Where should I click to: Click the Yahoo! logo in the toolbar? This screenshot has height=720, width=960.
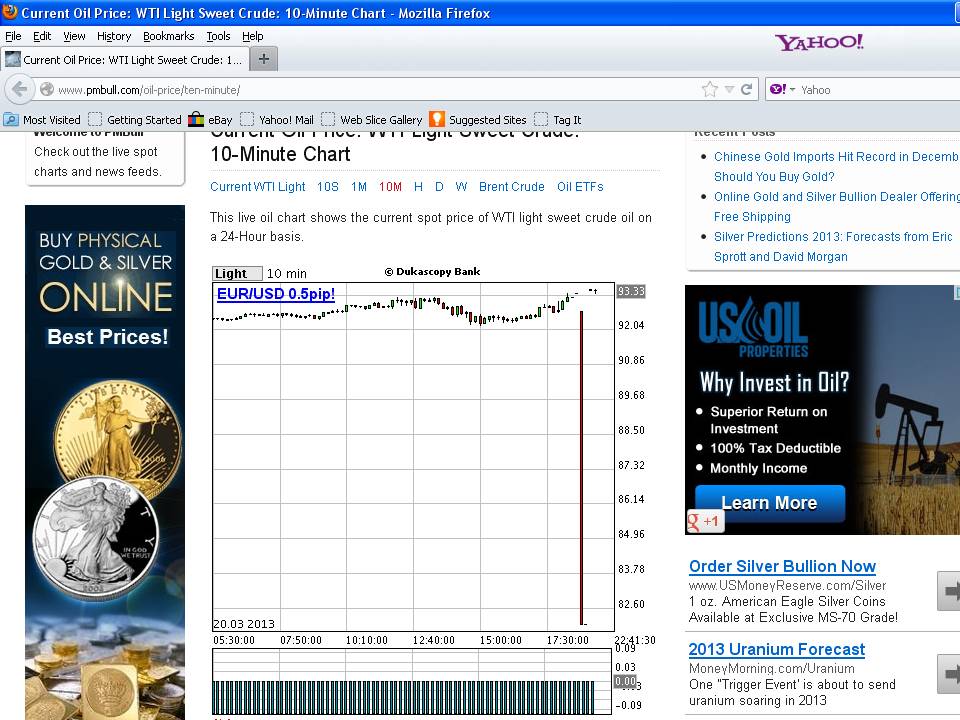pos(819,42)
